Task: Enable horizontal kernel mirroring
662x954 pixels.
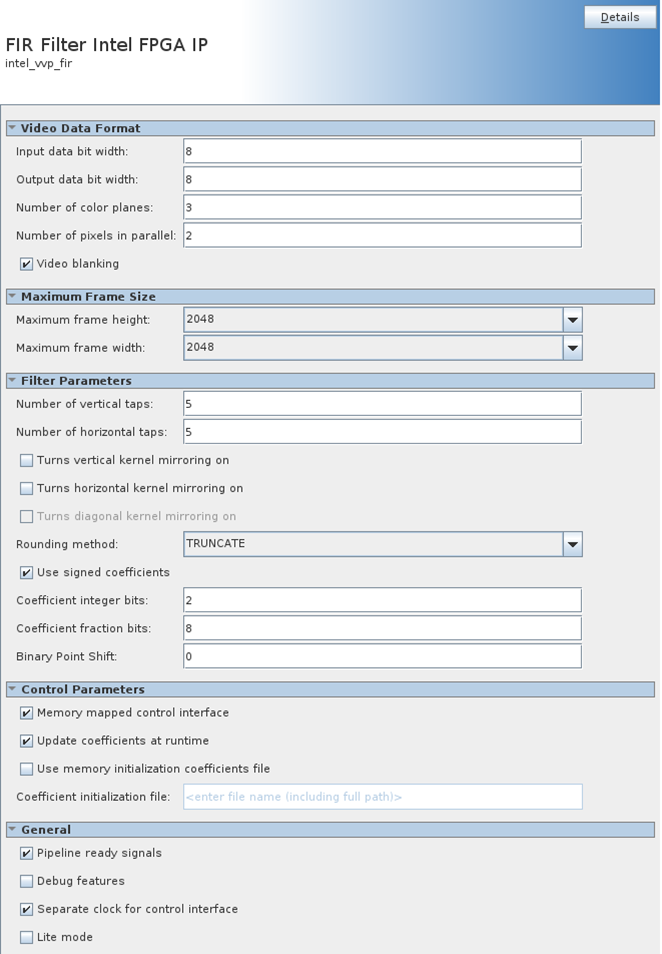Action: [25, 488]
